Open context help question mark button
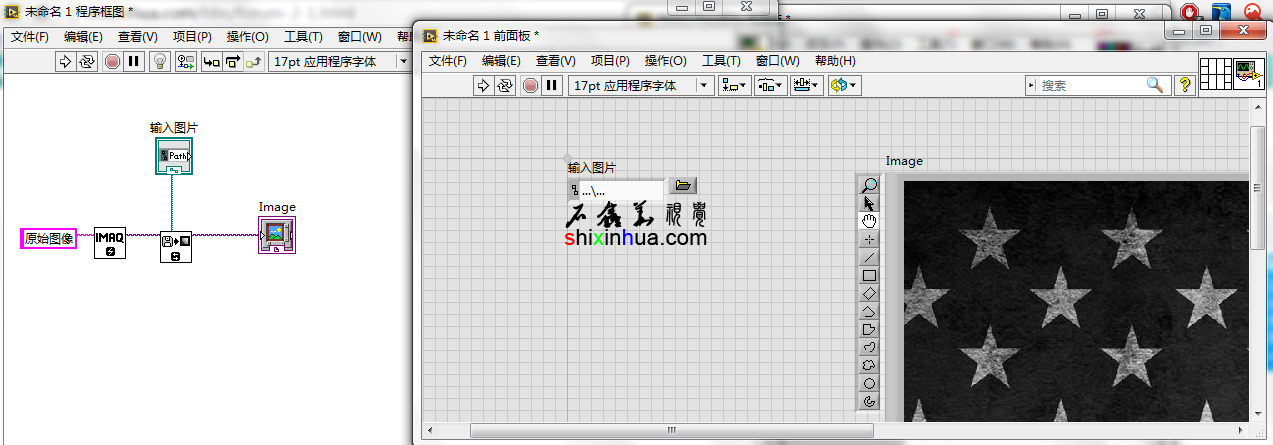The width and height of the screenshot is (1273, 445). 1185,86
